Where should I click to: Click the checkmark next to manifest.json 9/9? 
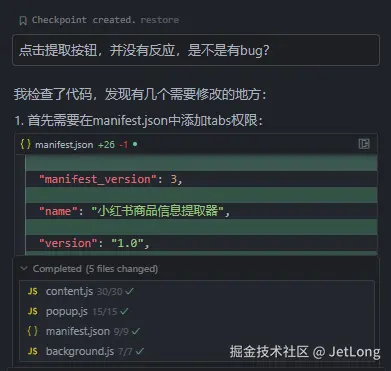click(136, 331)
